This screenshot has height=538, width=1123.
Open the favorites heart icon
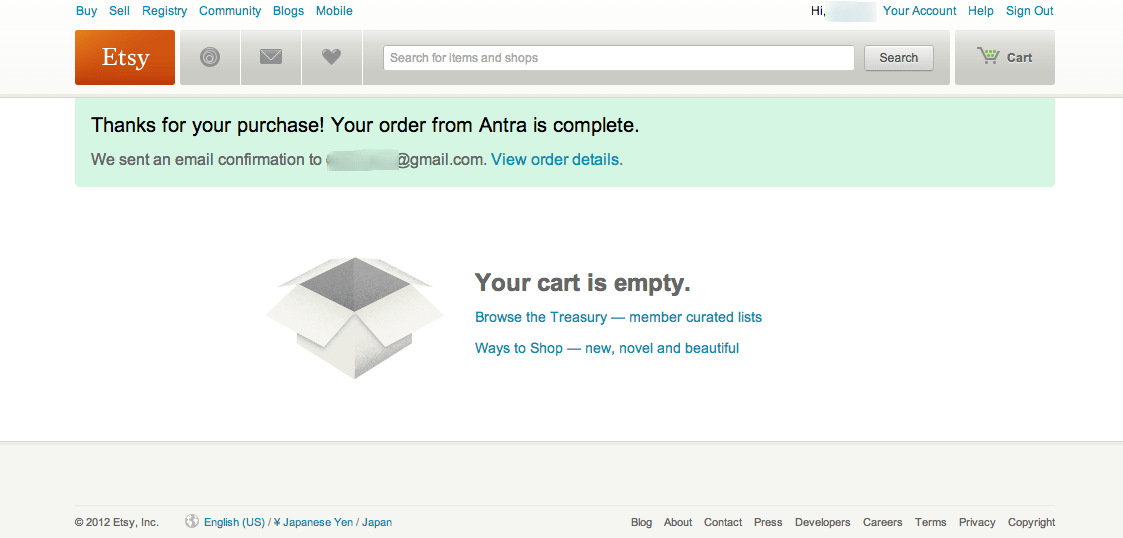(332, 58)
